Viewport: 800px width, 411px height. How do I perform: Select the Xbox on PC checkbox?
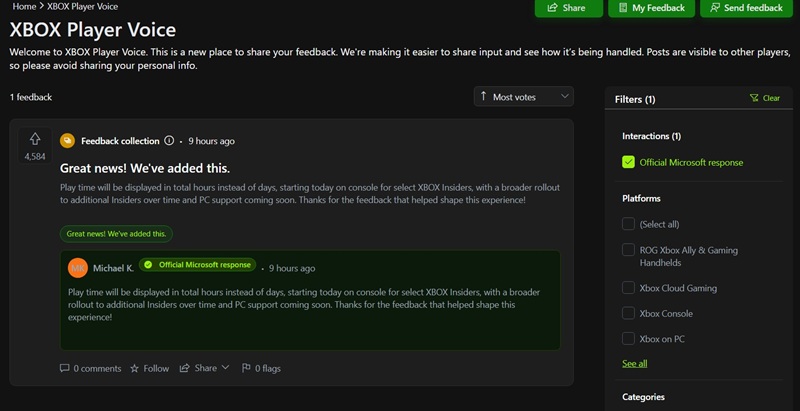click(x=628, y=339)
